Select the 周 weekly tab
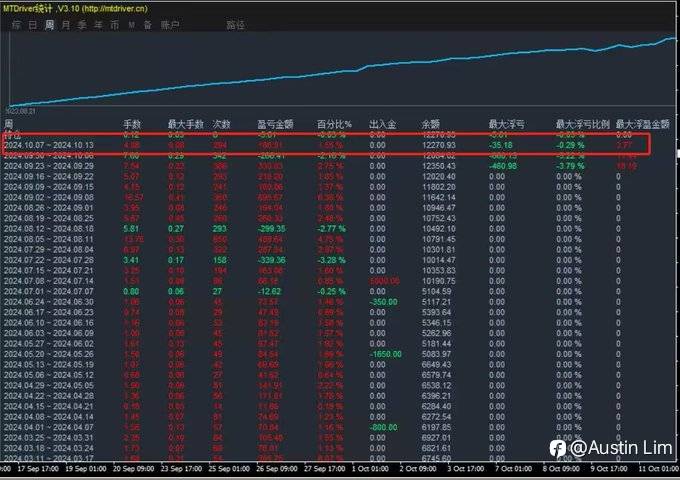The image size is (680, 480). click(49, 25)
